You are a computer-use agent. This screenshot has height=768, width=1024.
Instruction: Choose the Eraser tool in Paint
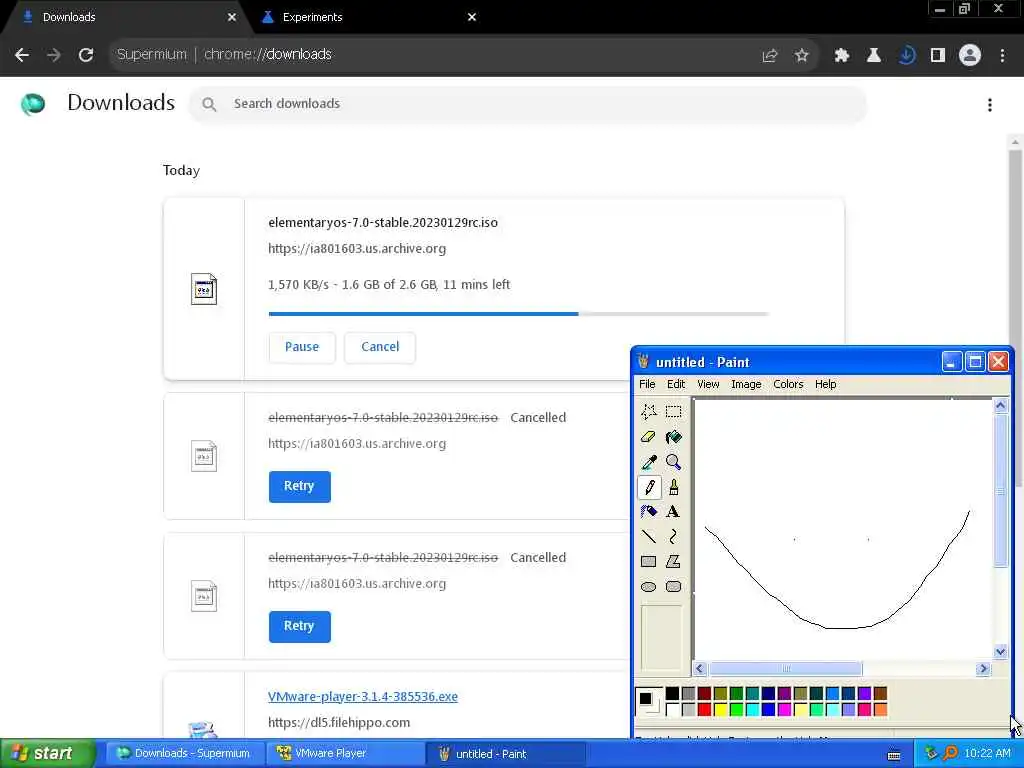(x=648, y=437)
